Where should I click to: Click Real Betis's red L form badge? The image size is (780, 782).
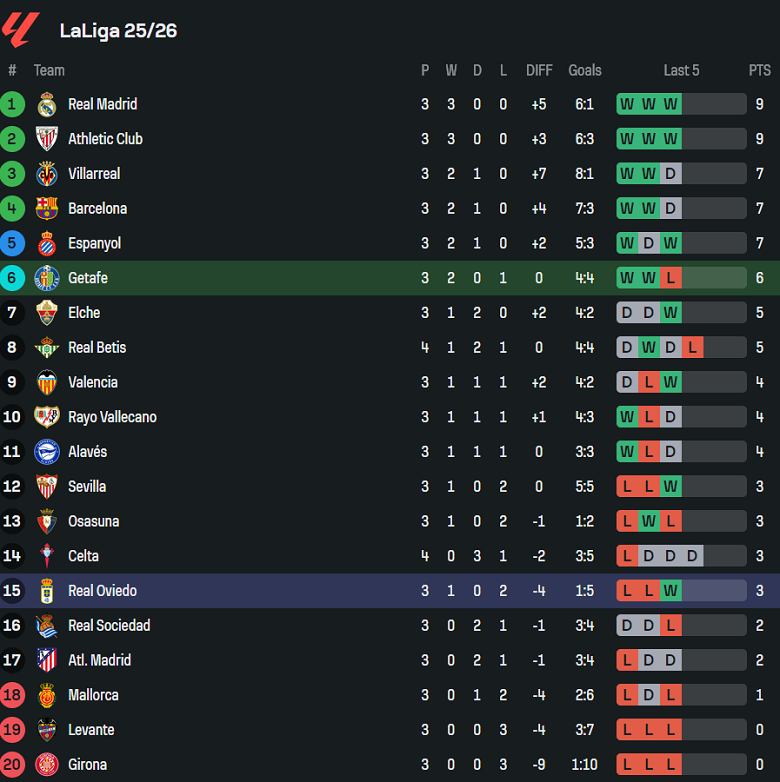(692, 348)
